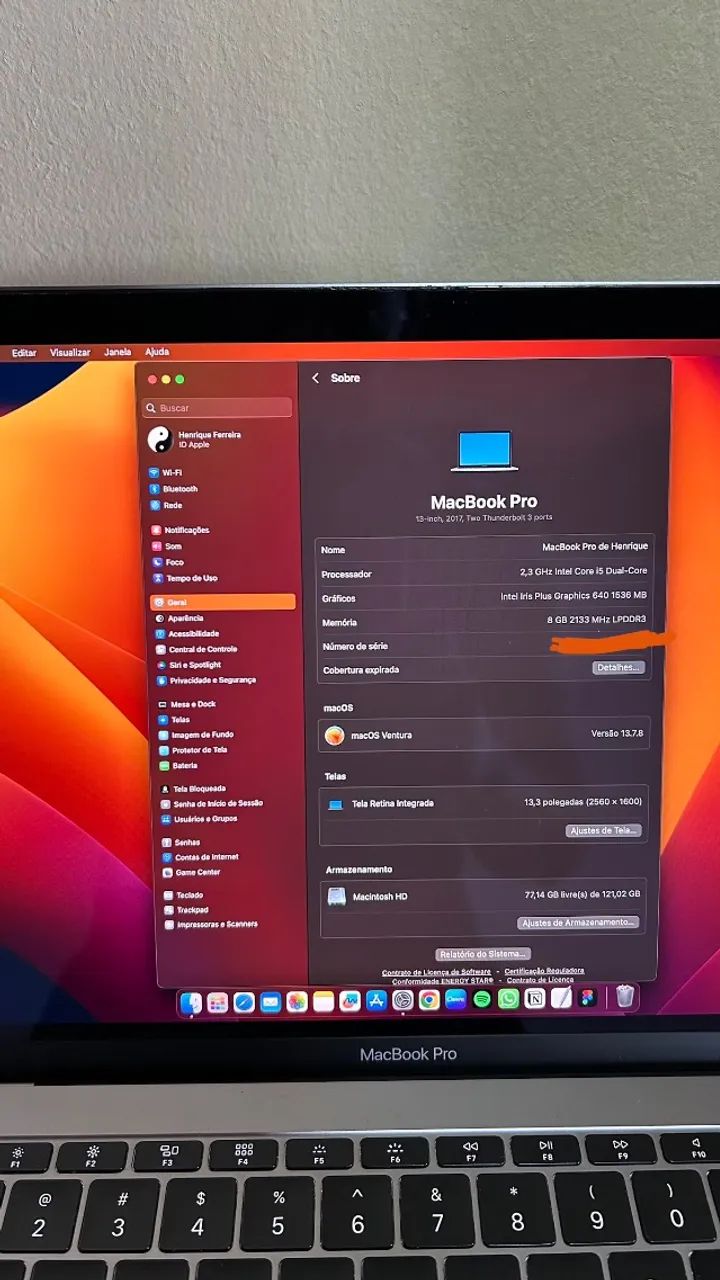Viewport: 720px width, 1280px height.
Task: Open Relatório do Sistema... button
Action: [x=484, y=954]
